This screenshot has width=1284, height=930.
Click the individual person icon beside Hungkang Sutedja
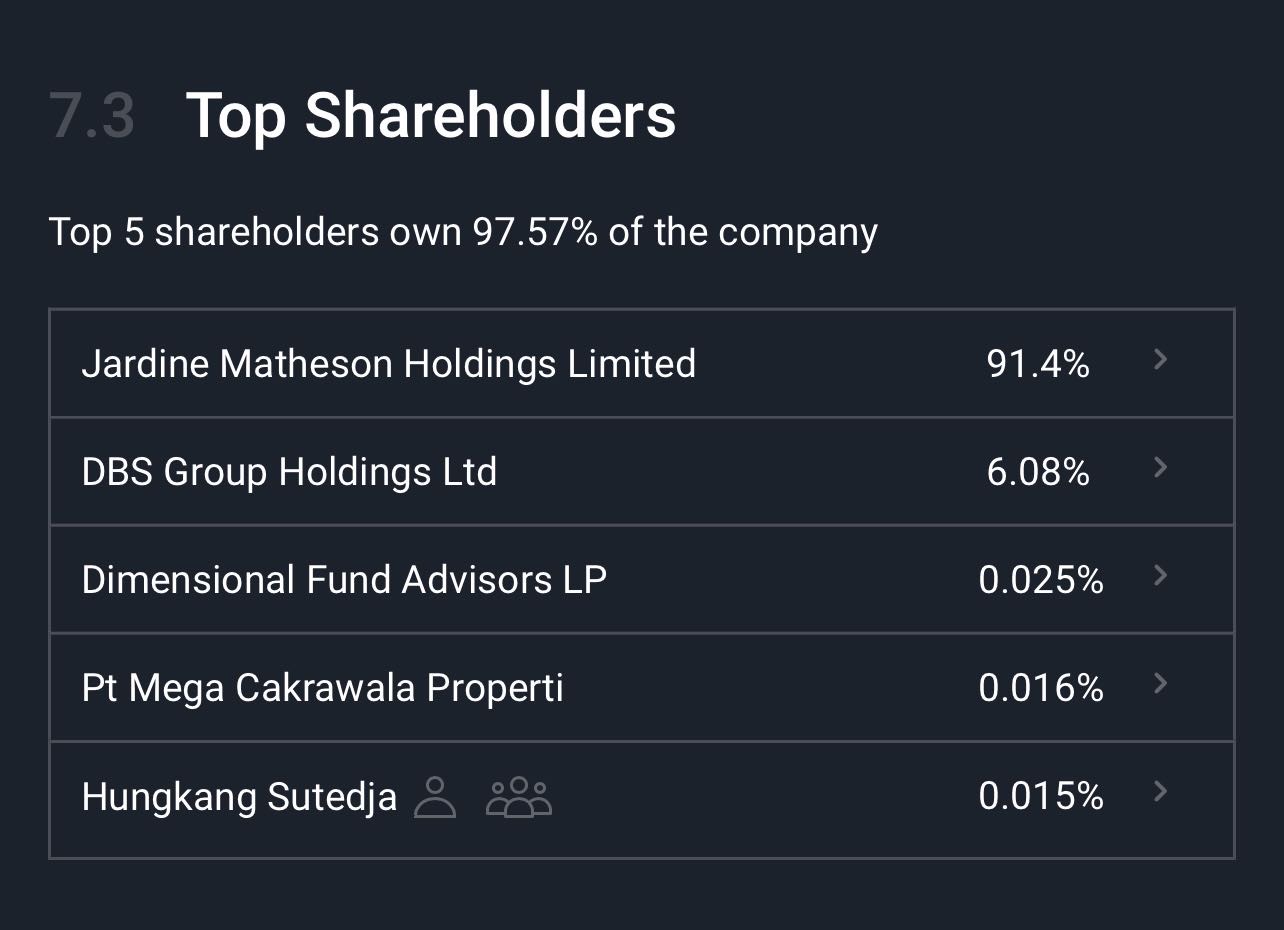coord(435,797)
